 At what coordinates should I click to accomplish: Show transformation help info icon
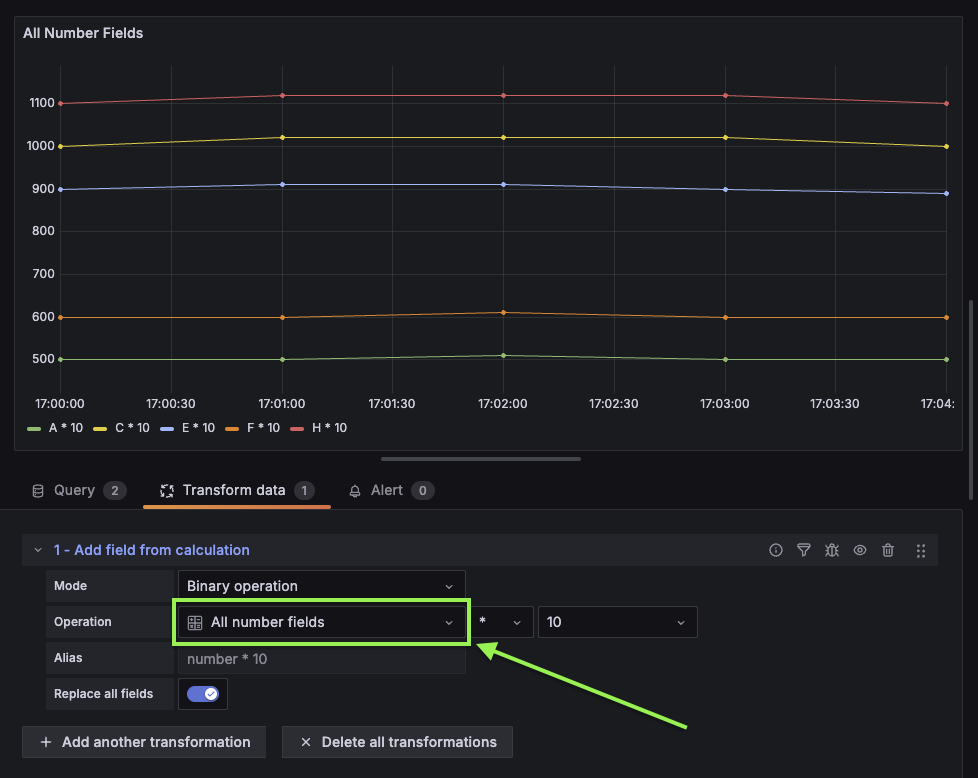point(776,550)
